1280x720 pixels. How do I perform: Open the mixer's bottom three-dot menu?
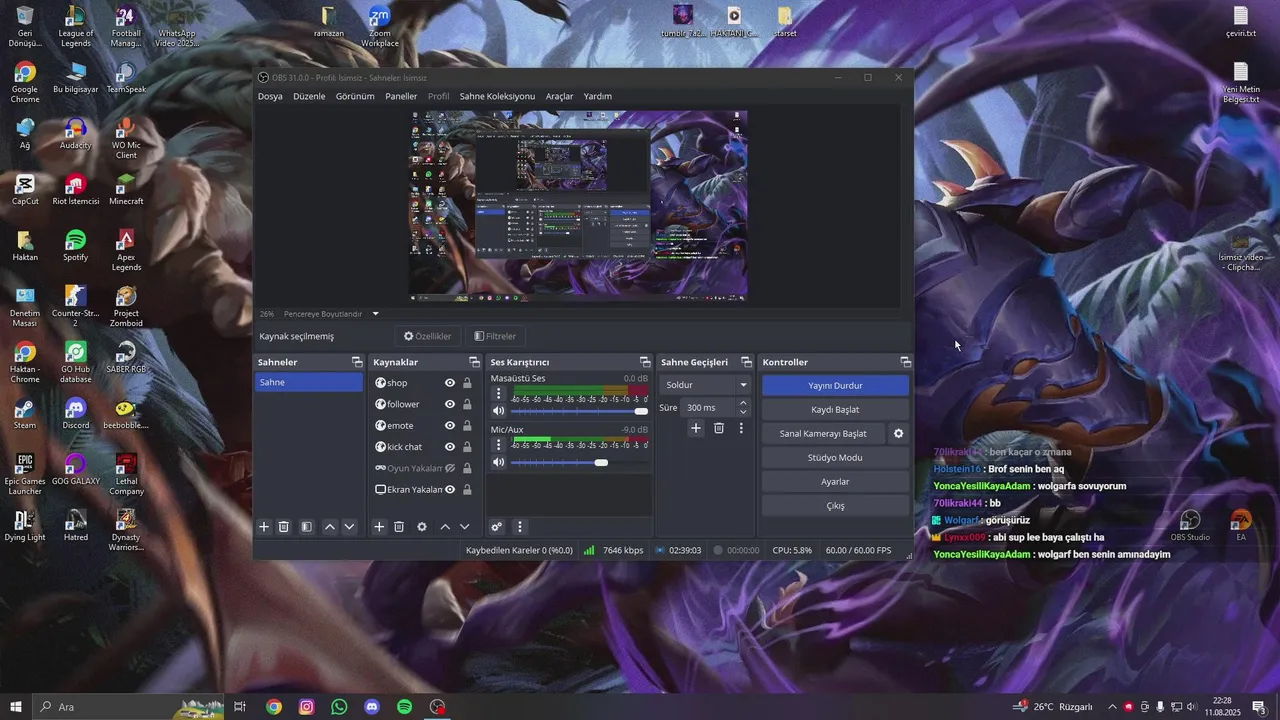coord(519,527)
